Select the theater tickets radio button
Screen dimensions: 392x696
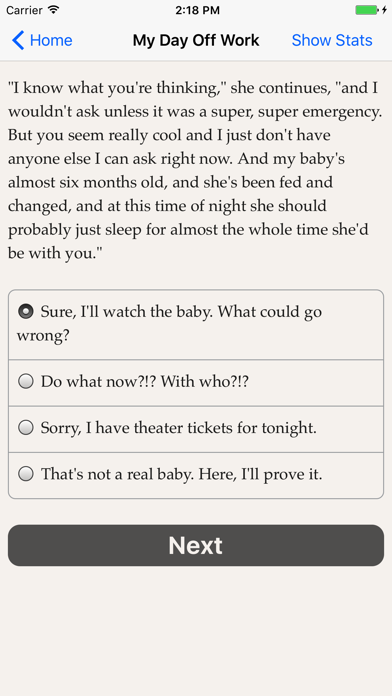[x=26, y=428]
